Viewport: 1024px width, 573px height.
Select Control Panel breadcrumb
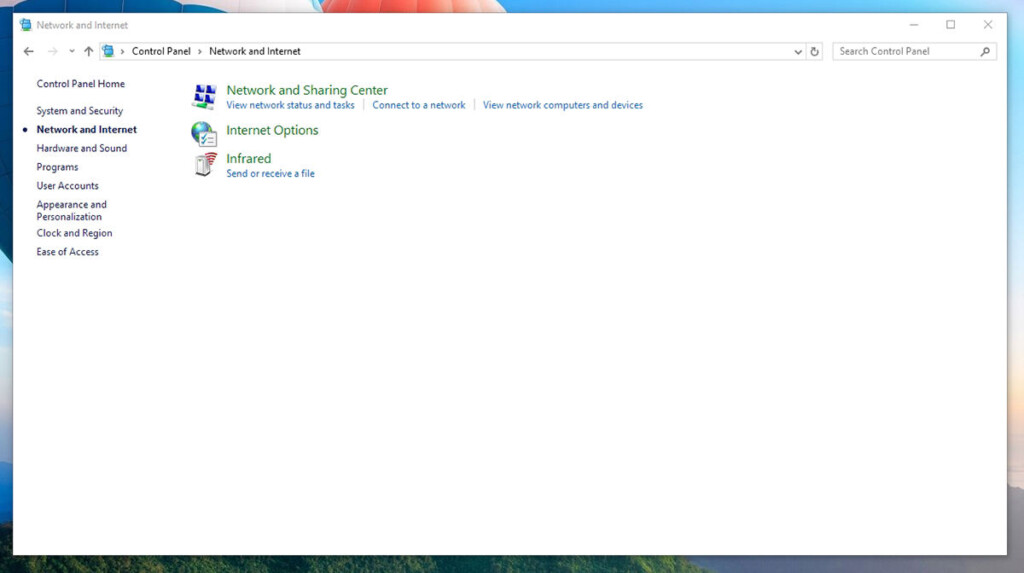point(161,51)
